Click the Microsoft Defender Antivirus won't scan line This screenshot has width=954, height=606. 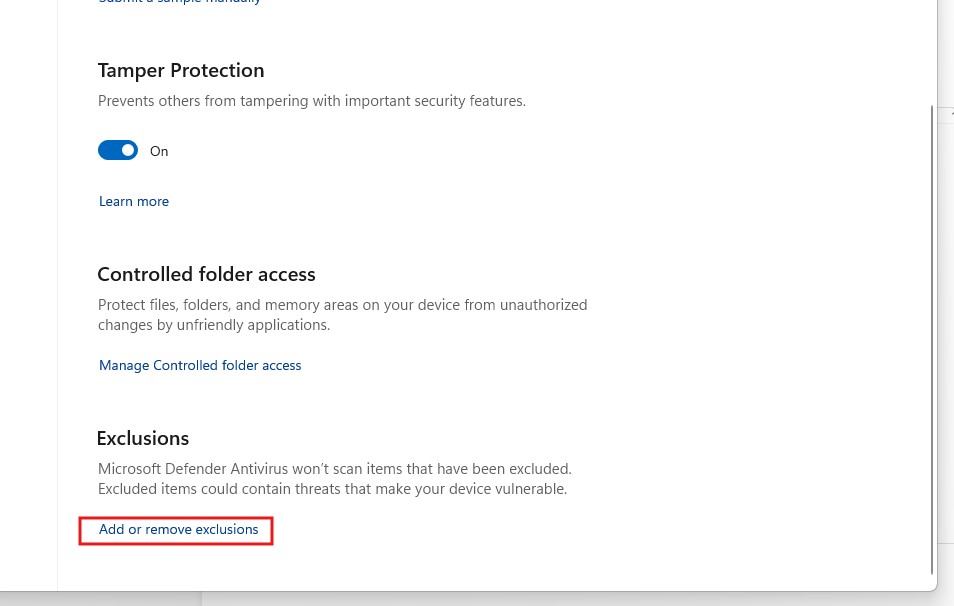coord(335,469)
